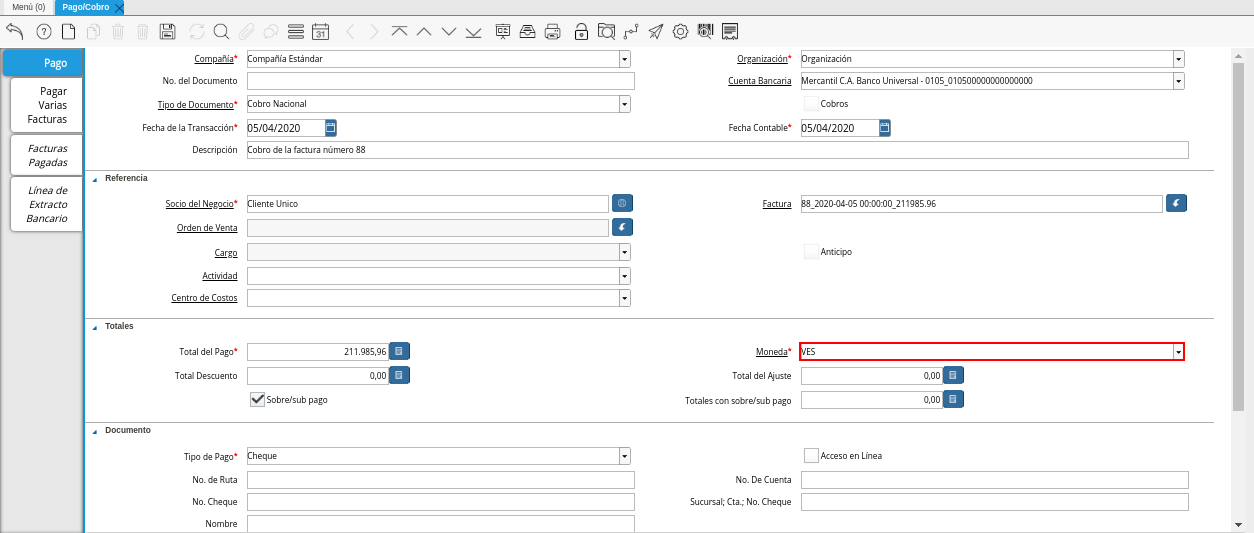Save the record using floppy disk icon
Image resolution: width=1254 pixels, height=533 pixels.
click(168, 31)
